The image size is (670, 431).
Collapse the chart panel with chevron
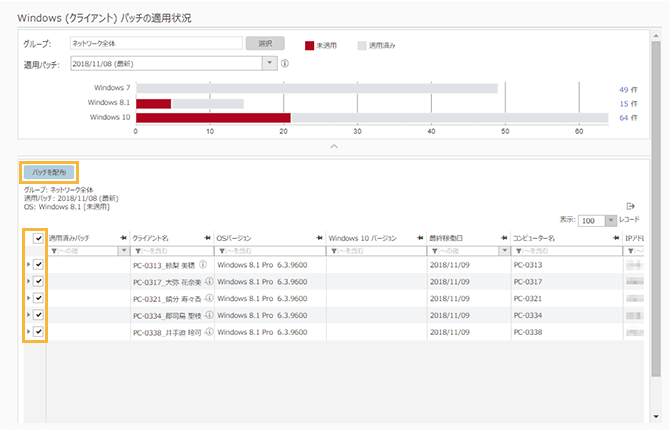click(334, 146)
